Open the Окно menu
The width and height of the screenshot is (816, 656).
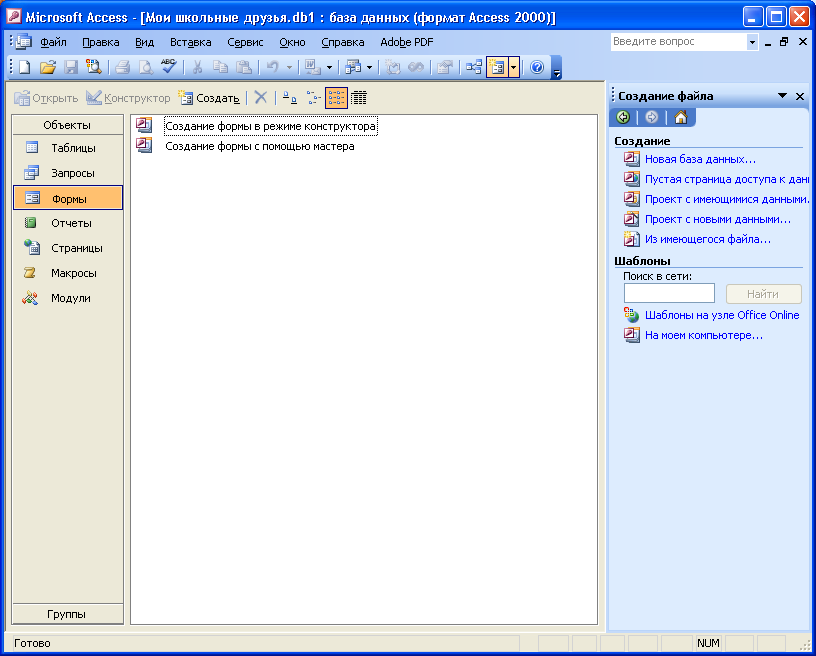(x=292, y=42)
